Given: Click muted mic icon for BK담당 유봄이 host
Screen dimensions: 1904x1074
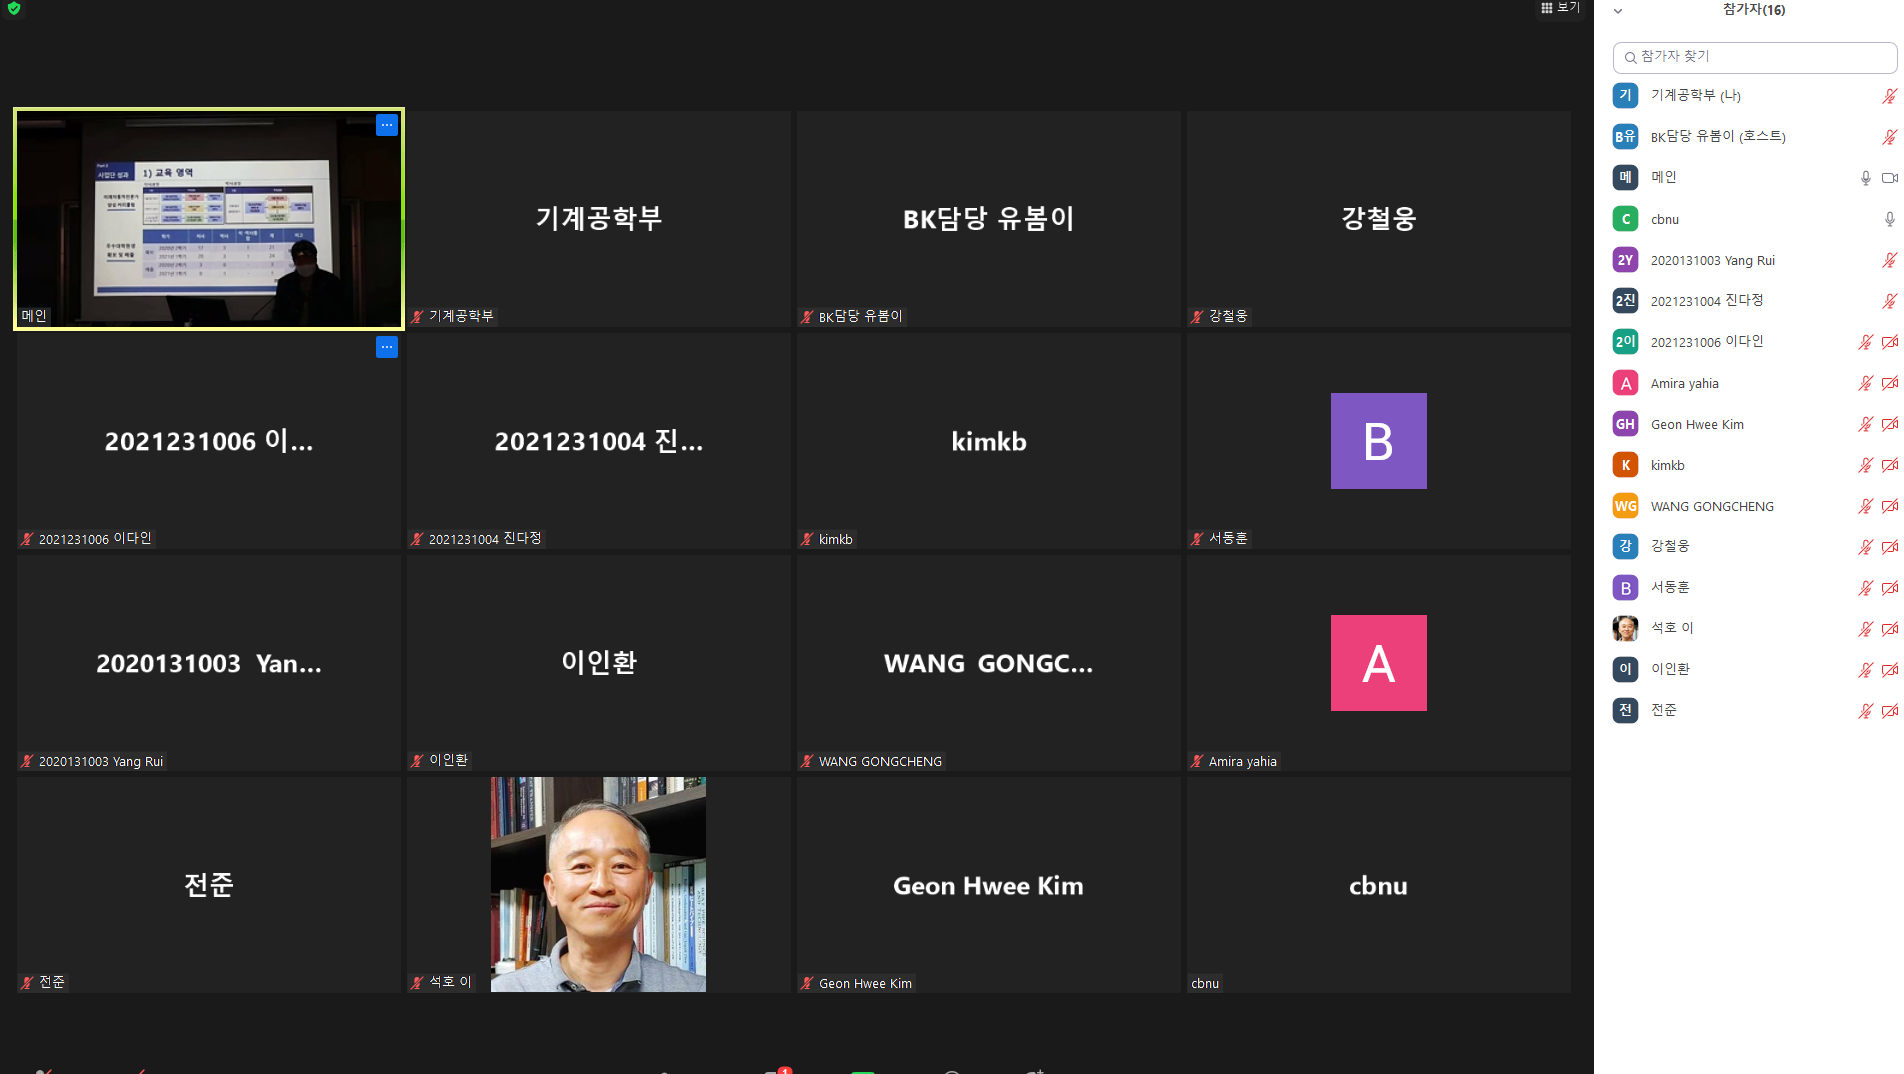Looking at the screenshot, I should (1889, 137).
